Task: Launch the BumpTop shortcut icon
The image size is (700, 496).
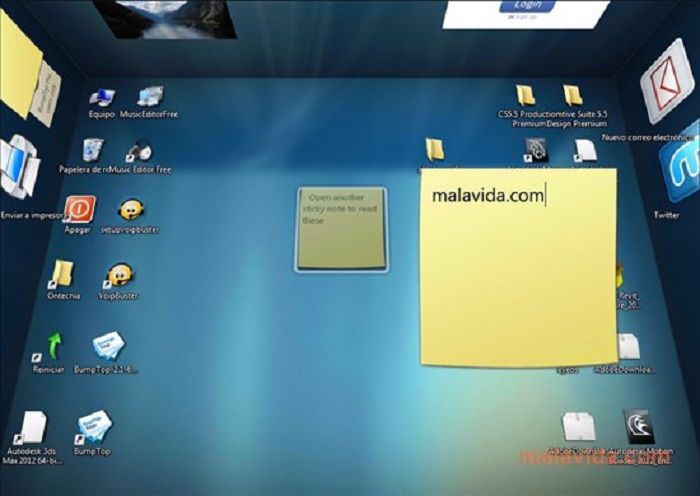Action: point(93,426)
